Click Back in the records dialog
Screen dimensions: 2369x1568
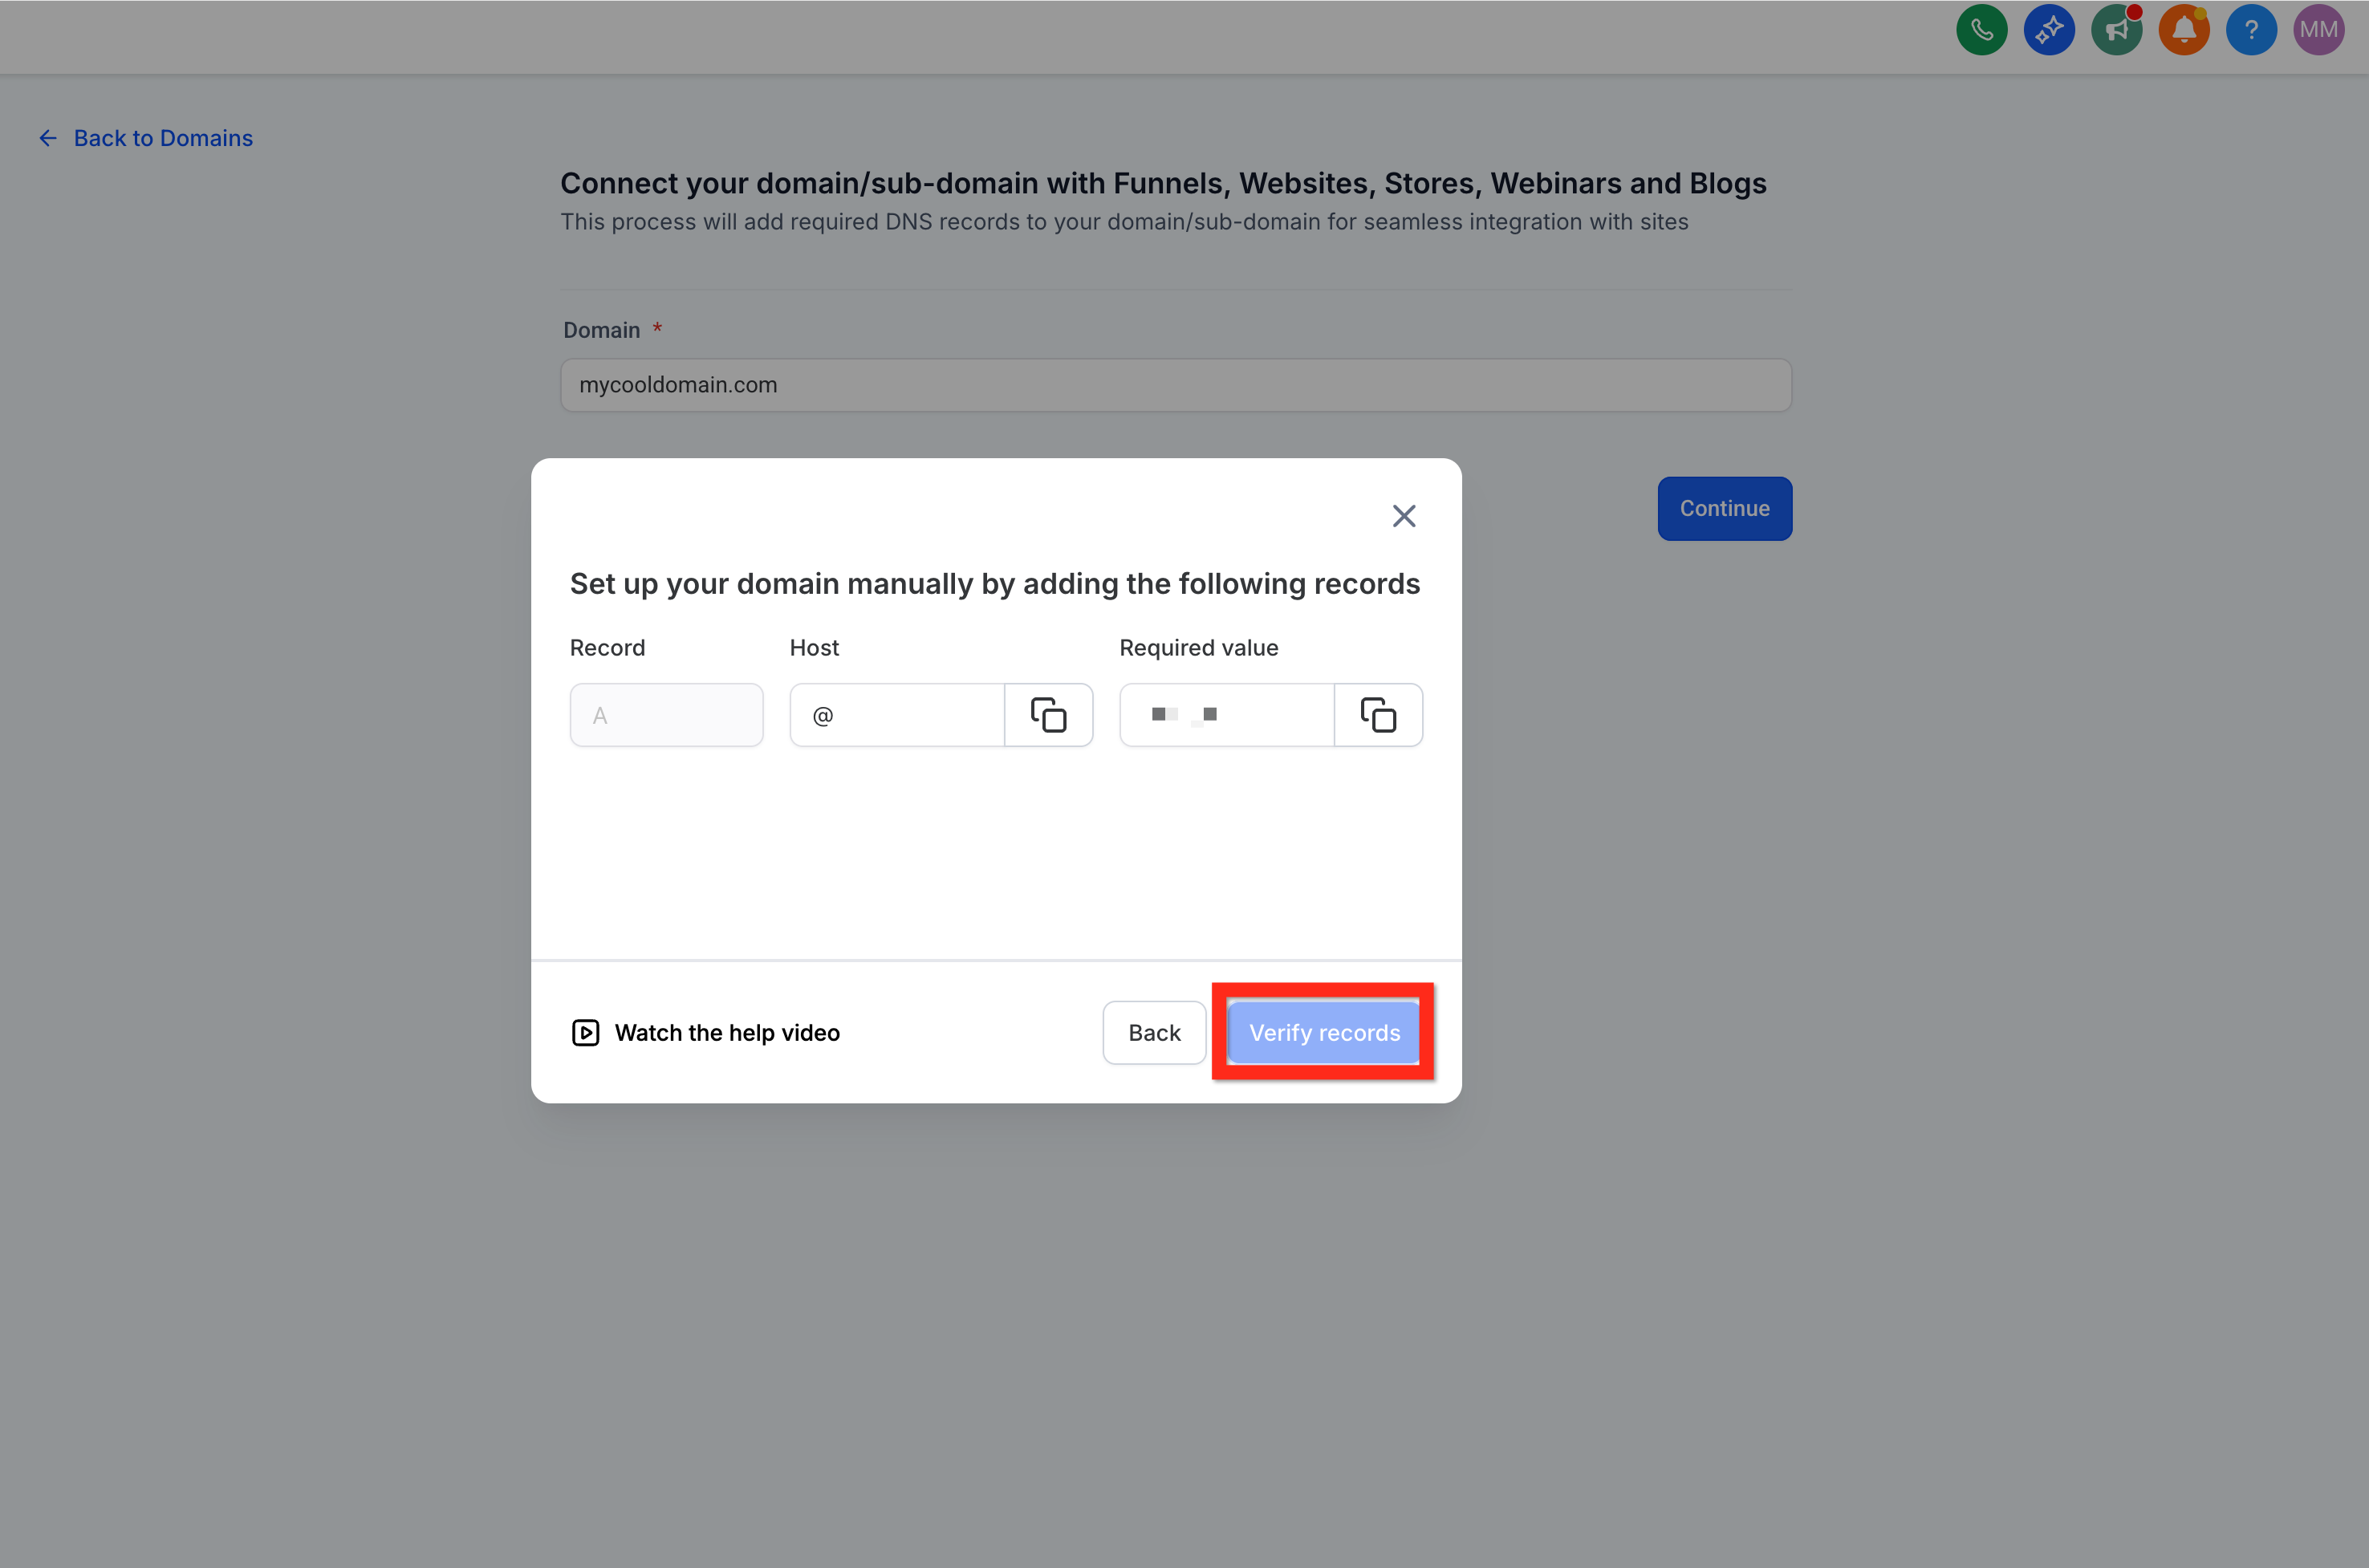point(1154,1032)
